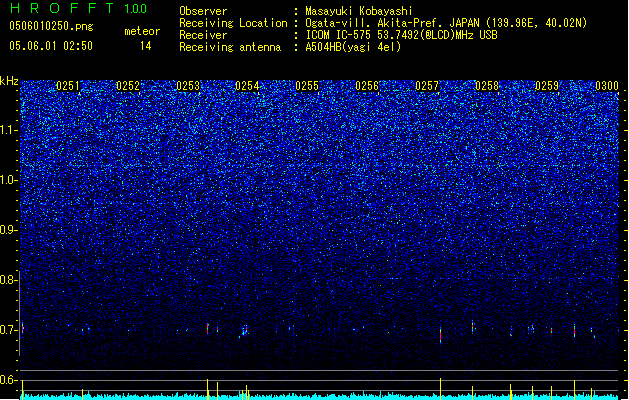Select the filename 0506010250.png
The image size is (629, 400).
coord(51,26)
